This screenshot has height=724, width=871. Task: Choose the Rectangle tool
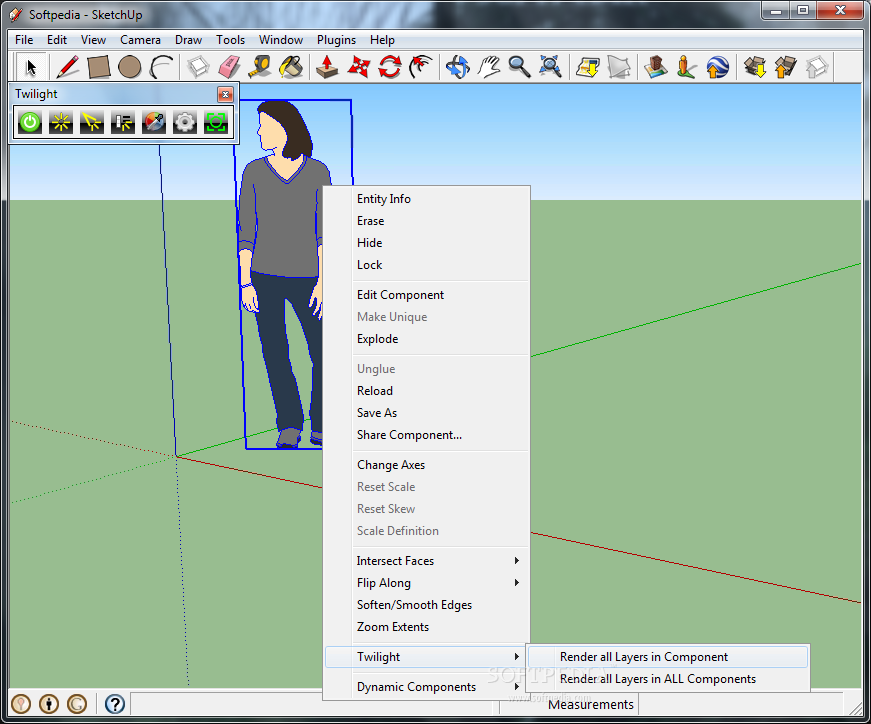[98, 67]
